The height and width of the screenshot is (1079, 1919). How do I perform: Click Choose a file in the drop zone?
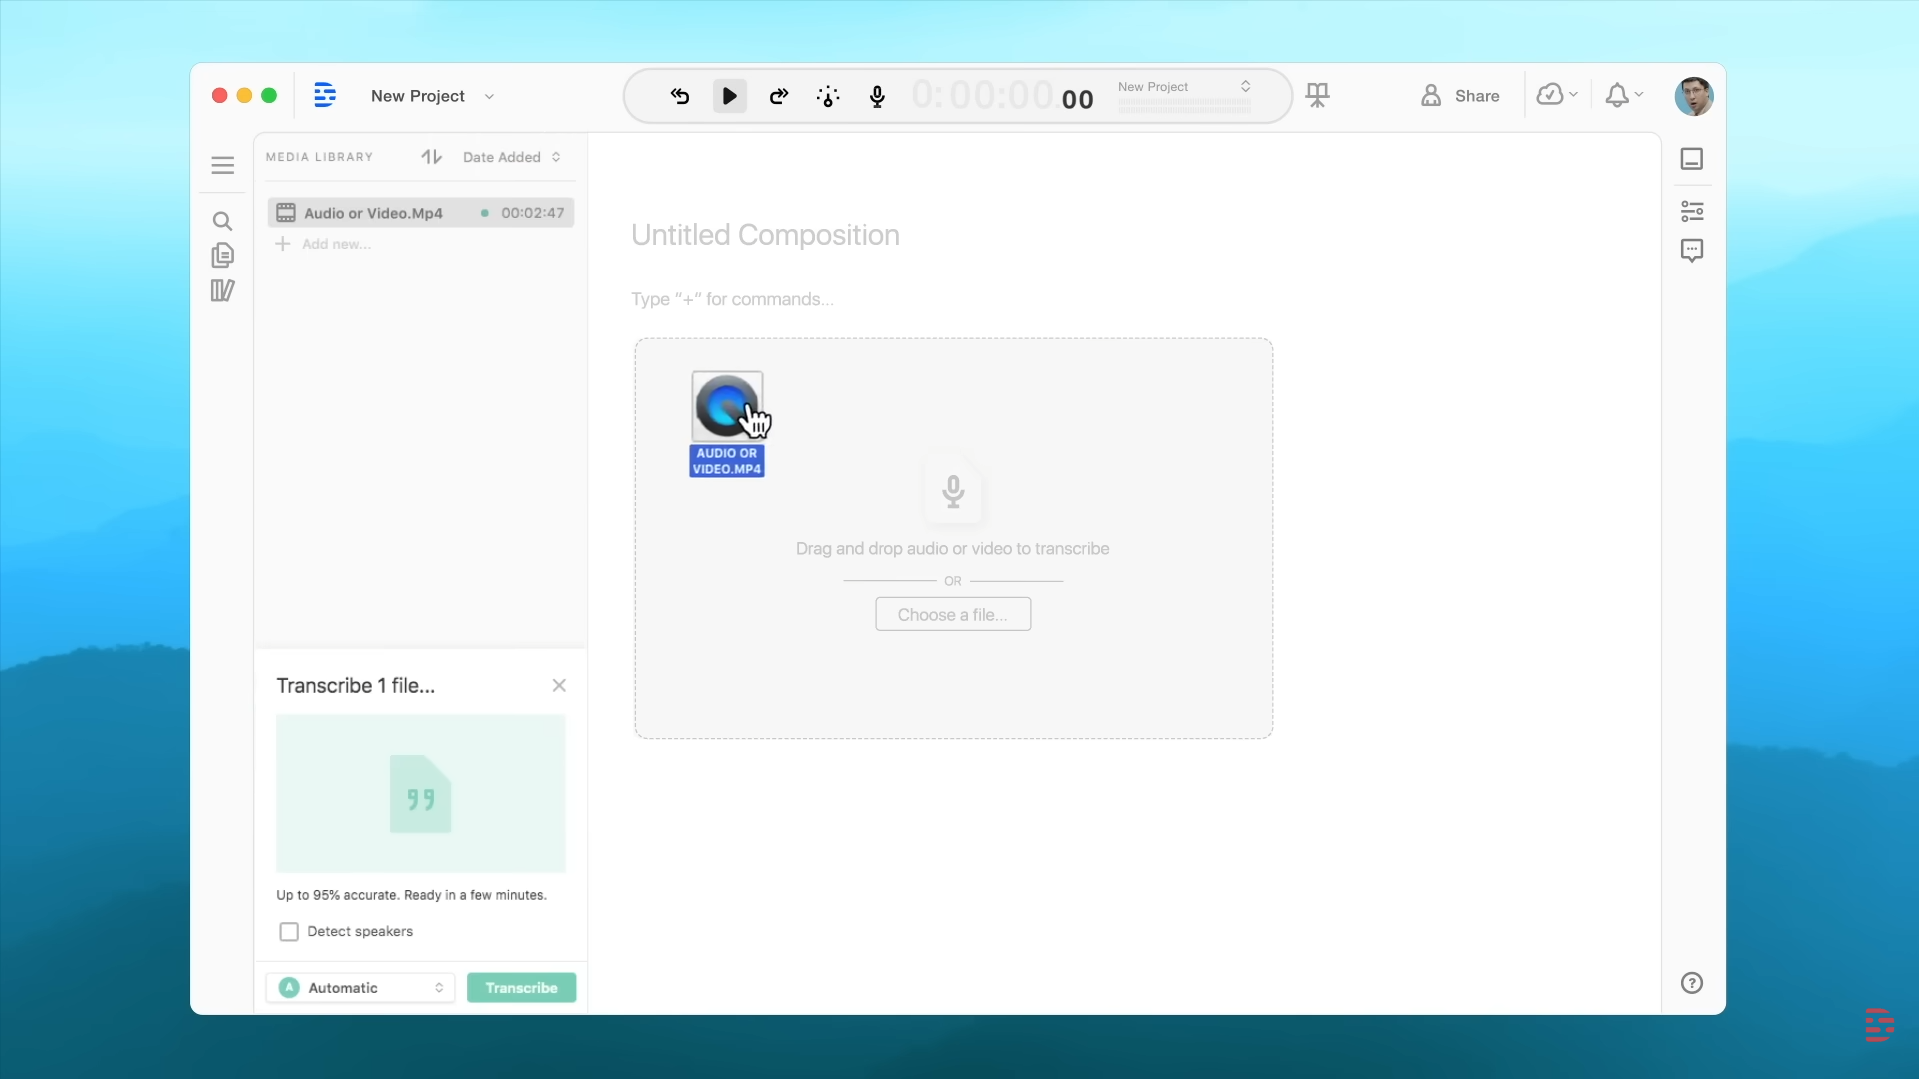952,613
